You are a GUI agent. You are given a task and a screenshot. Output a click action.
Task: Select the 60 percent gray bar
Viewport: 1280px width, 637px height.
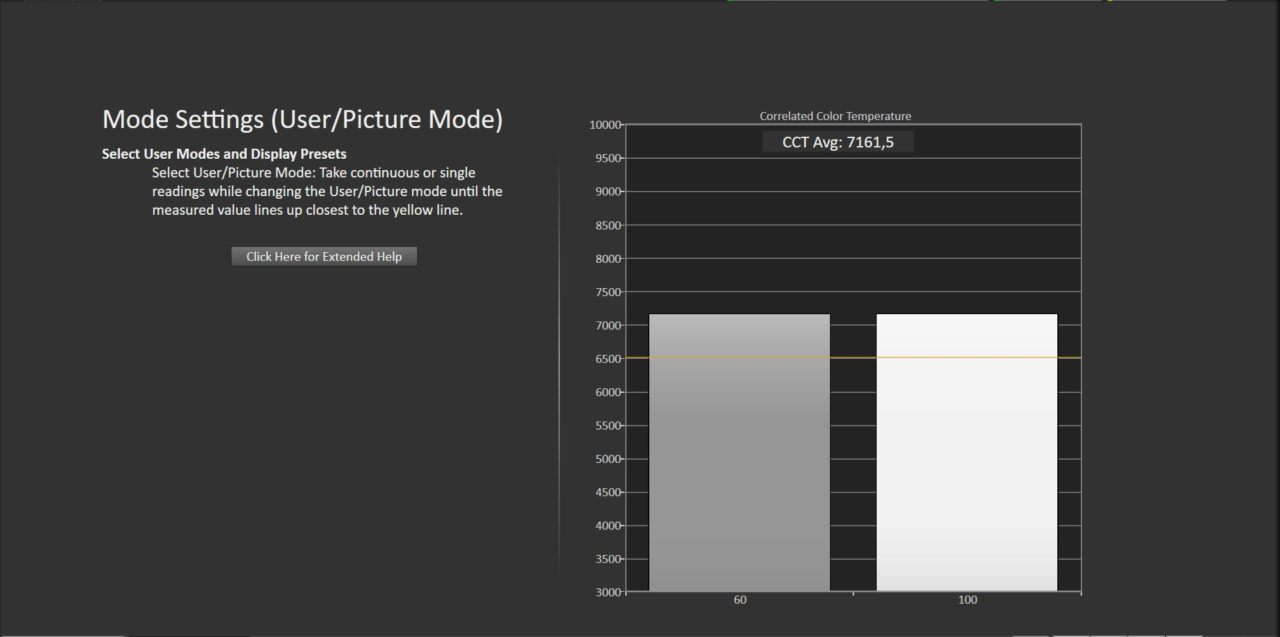pyautogui.click(x=739, y=452)
